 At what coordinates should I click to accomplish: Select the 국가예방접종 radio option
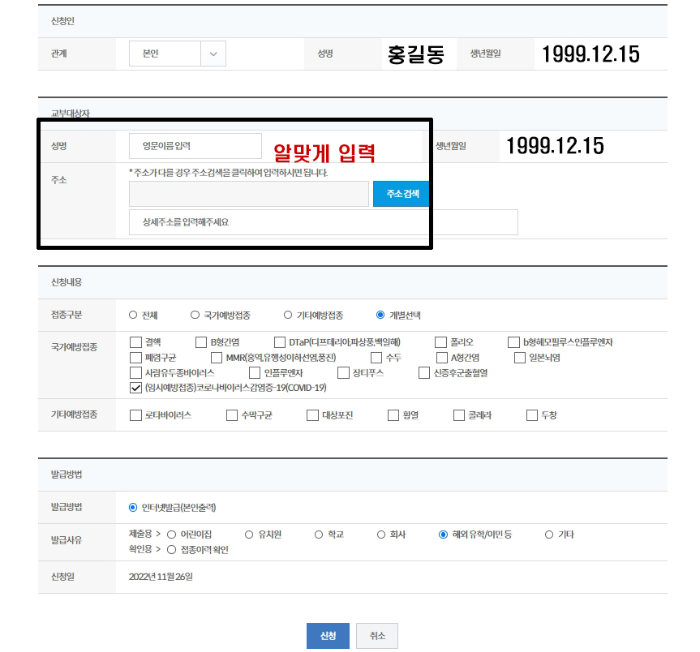coord(195,315)
